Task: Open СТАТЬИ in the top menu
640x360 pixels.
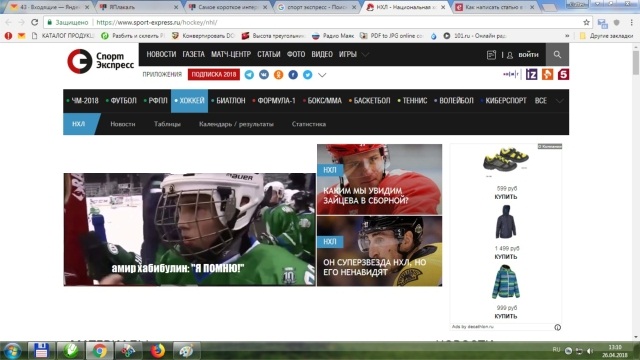Action: (269, 54)
